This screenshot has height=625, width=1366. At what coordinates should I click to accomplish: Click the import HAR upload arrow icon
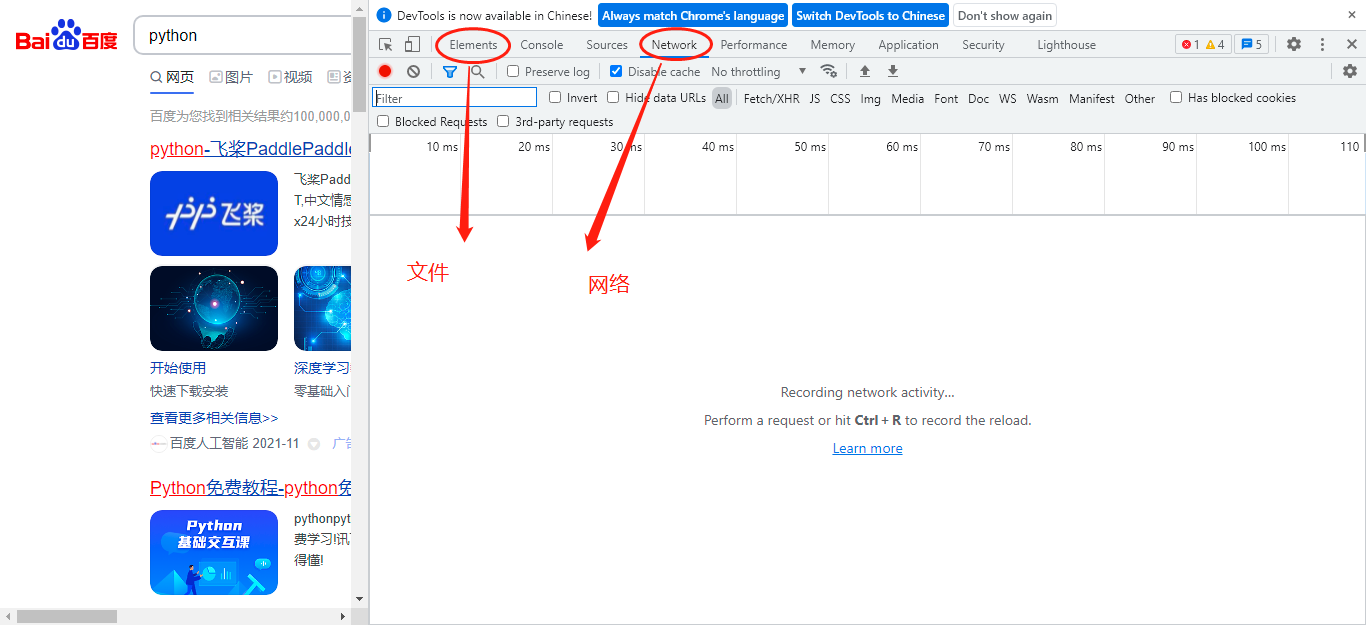point(865,71)
